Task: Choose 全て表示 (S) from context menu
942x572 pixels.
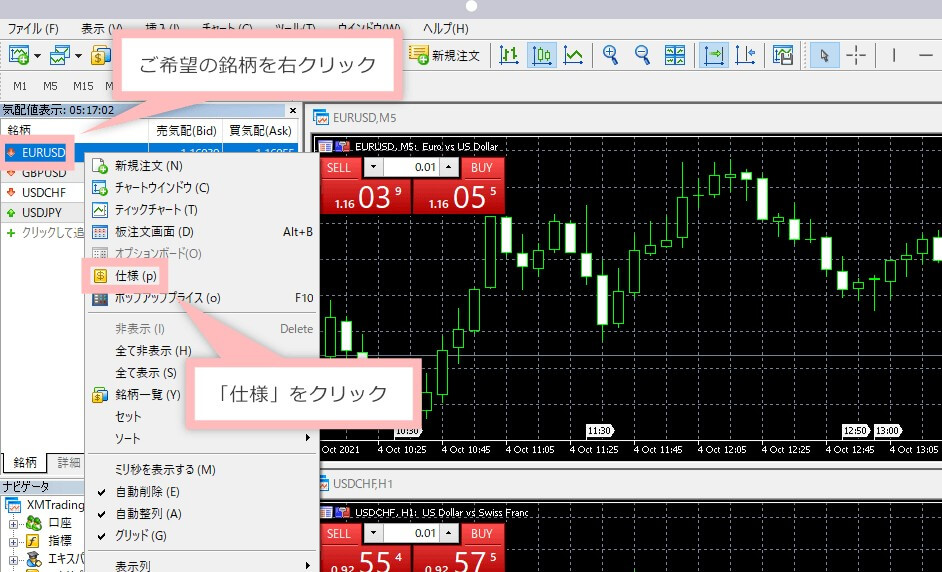Action: [146, 373]
